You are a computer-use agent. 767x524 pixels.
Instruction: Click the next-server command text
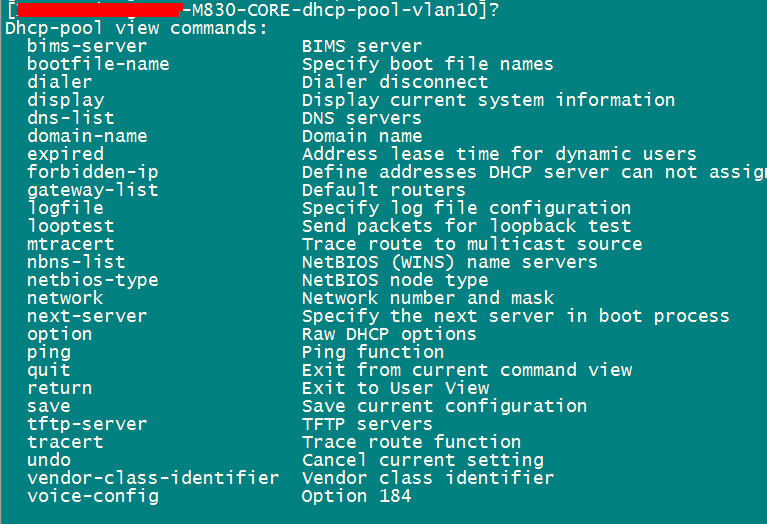click(x=87, y=316)
